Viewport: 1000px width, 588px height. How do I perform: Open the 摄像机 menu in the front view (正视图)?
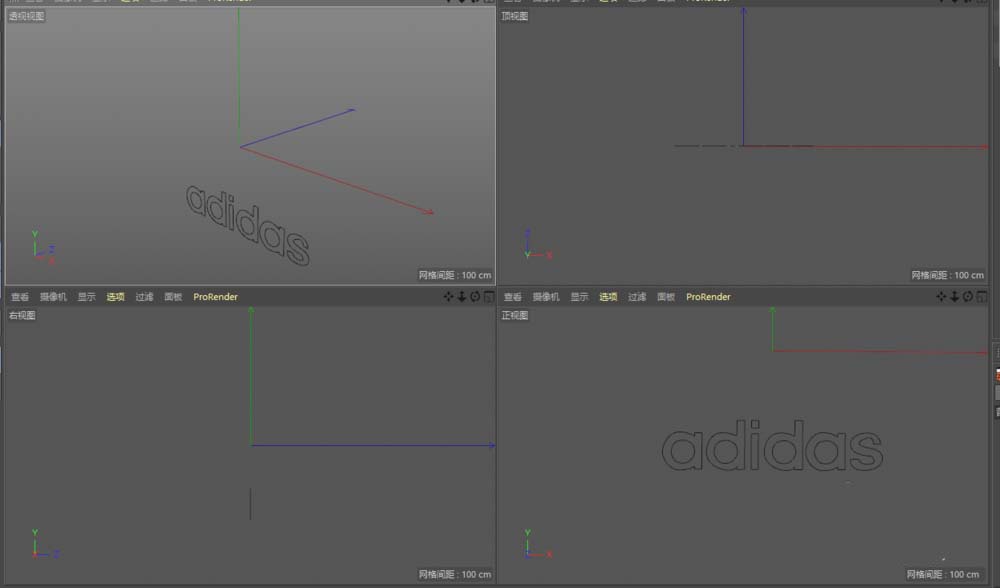(x=546, y=297)
